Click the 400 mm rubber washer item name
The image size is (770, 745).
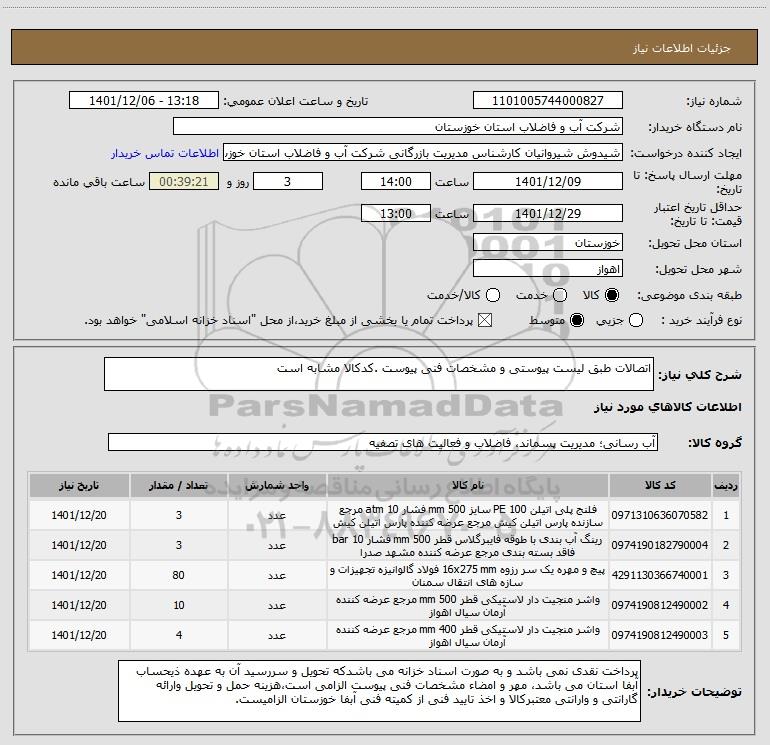coord(468,635)
